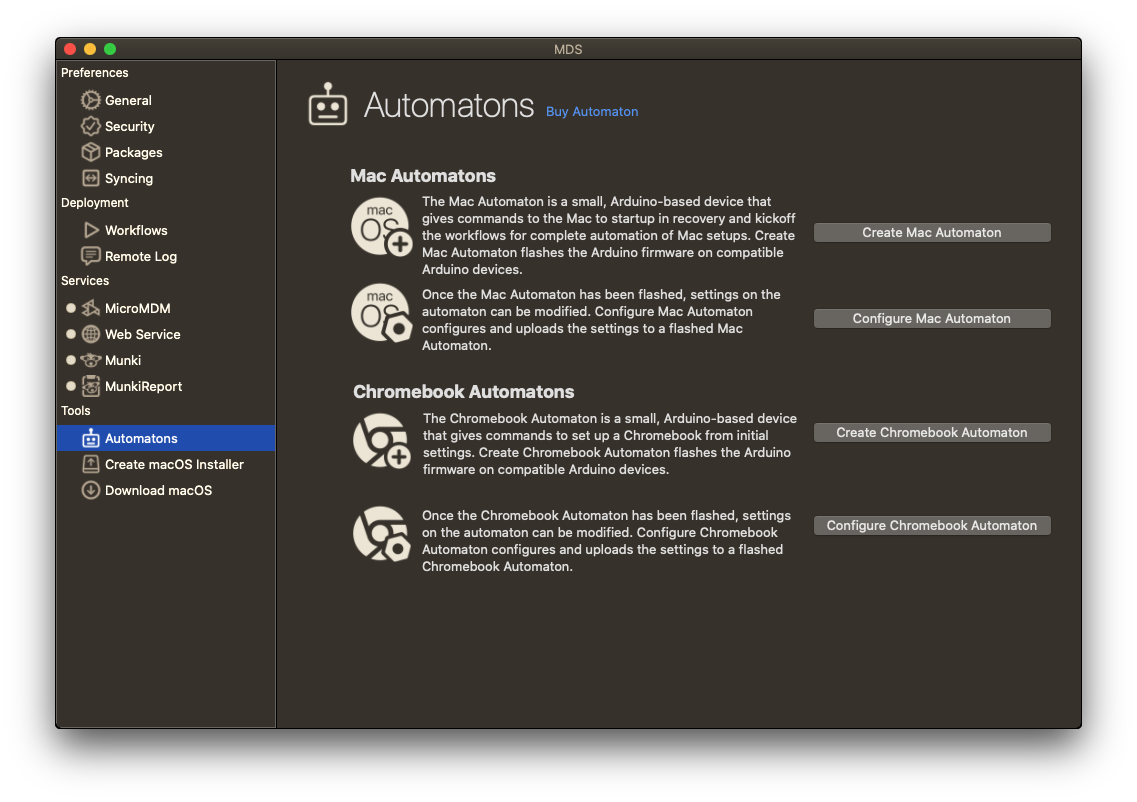Click the Create macOS Installer upload icon
This screenshot has height=802, width=1137.
click(91, 464)
